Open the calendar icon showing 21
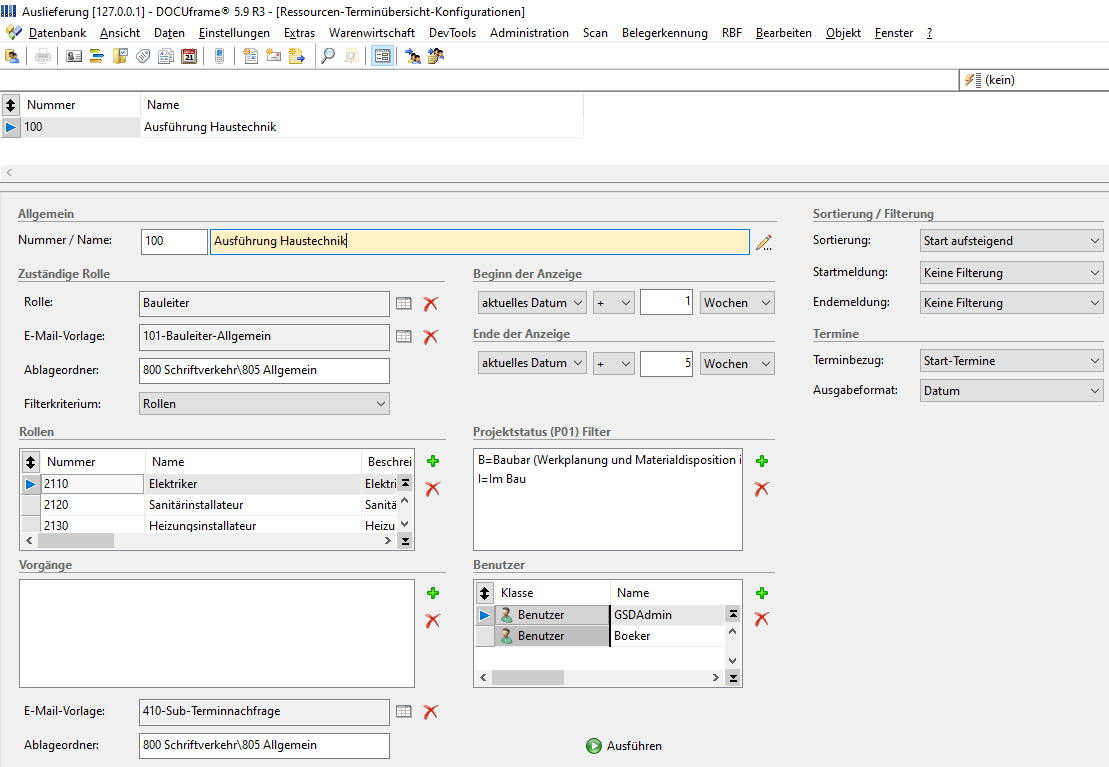This screenshot has width=1109, height=767. click(189, 57)
